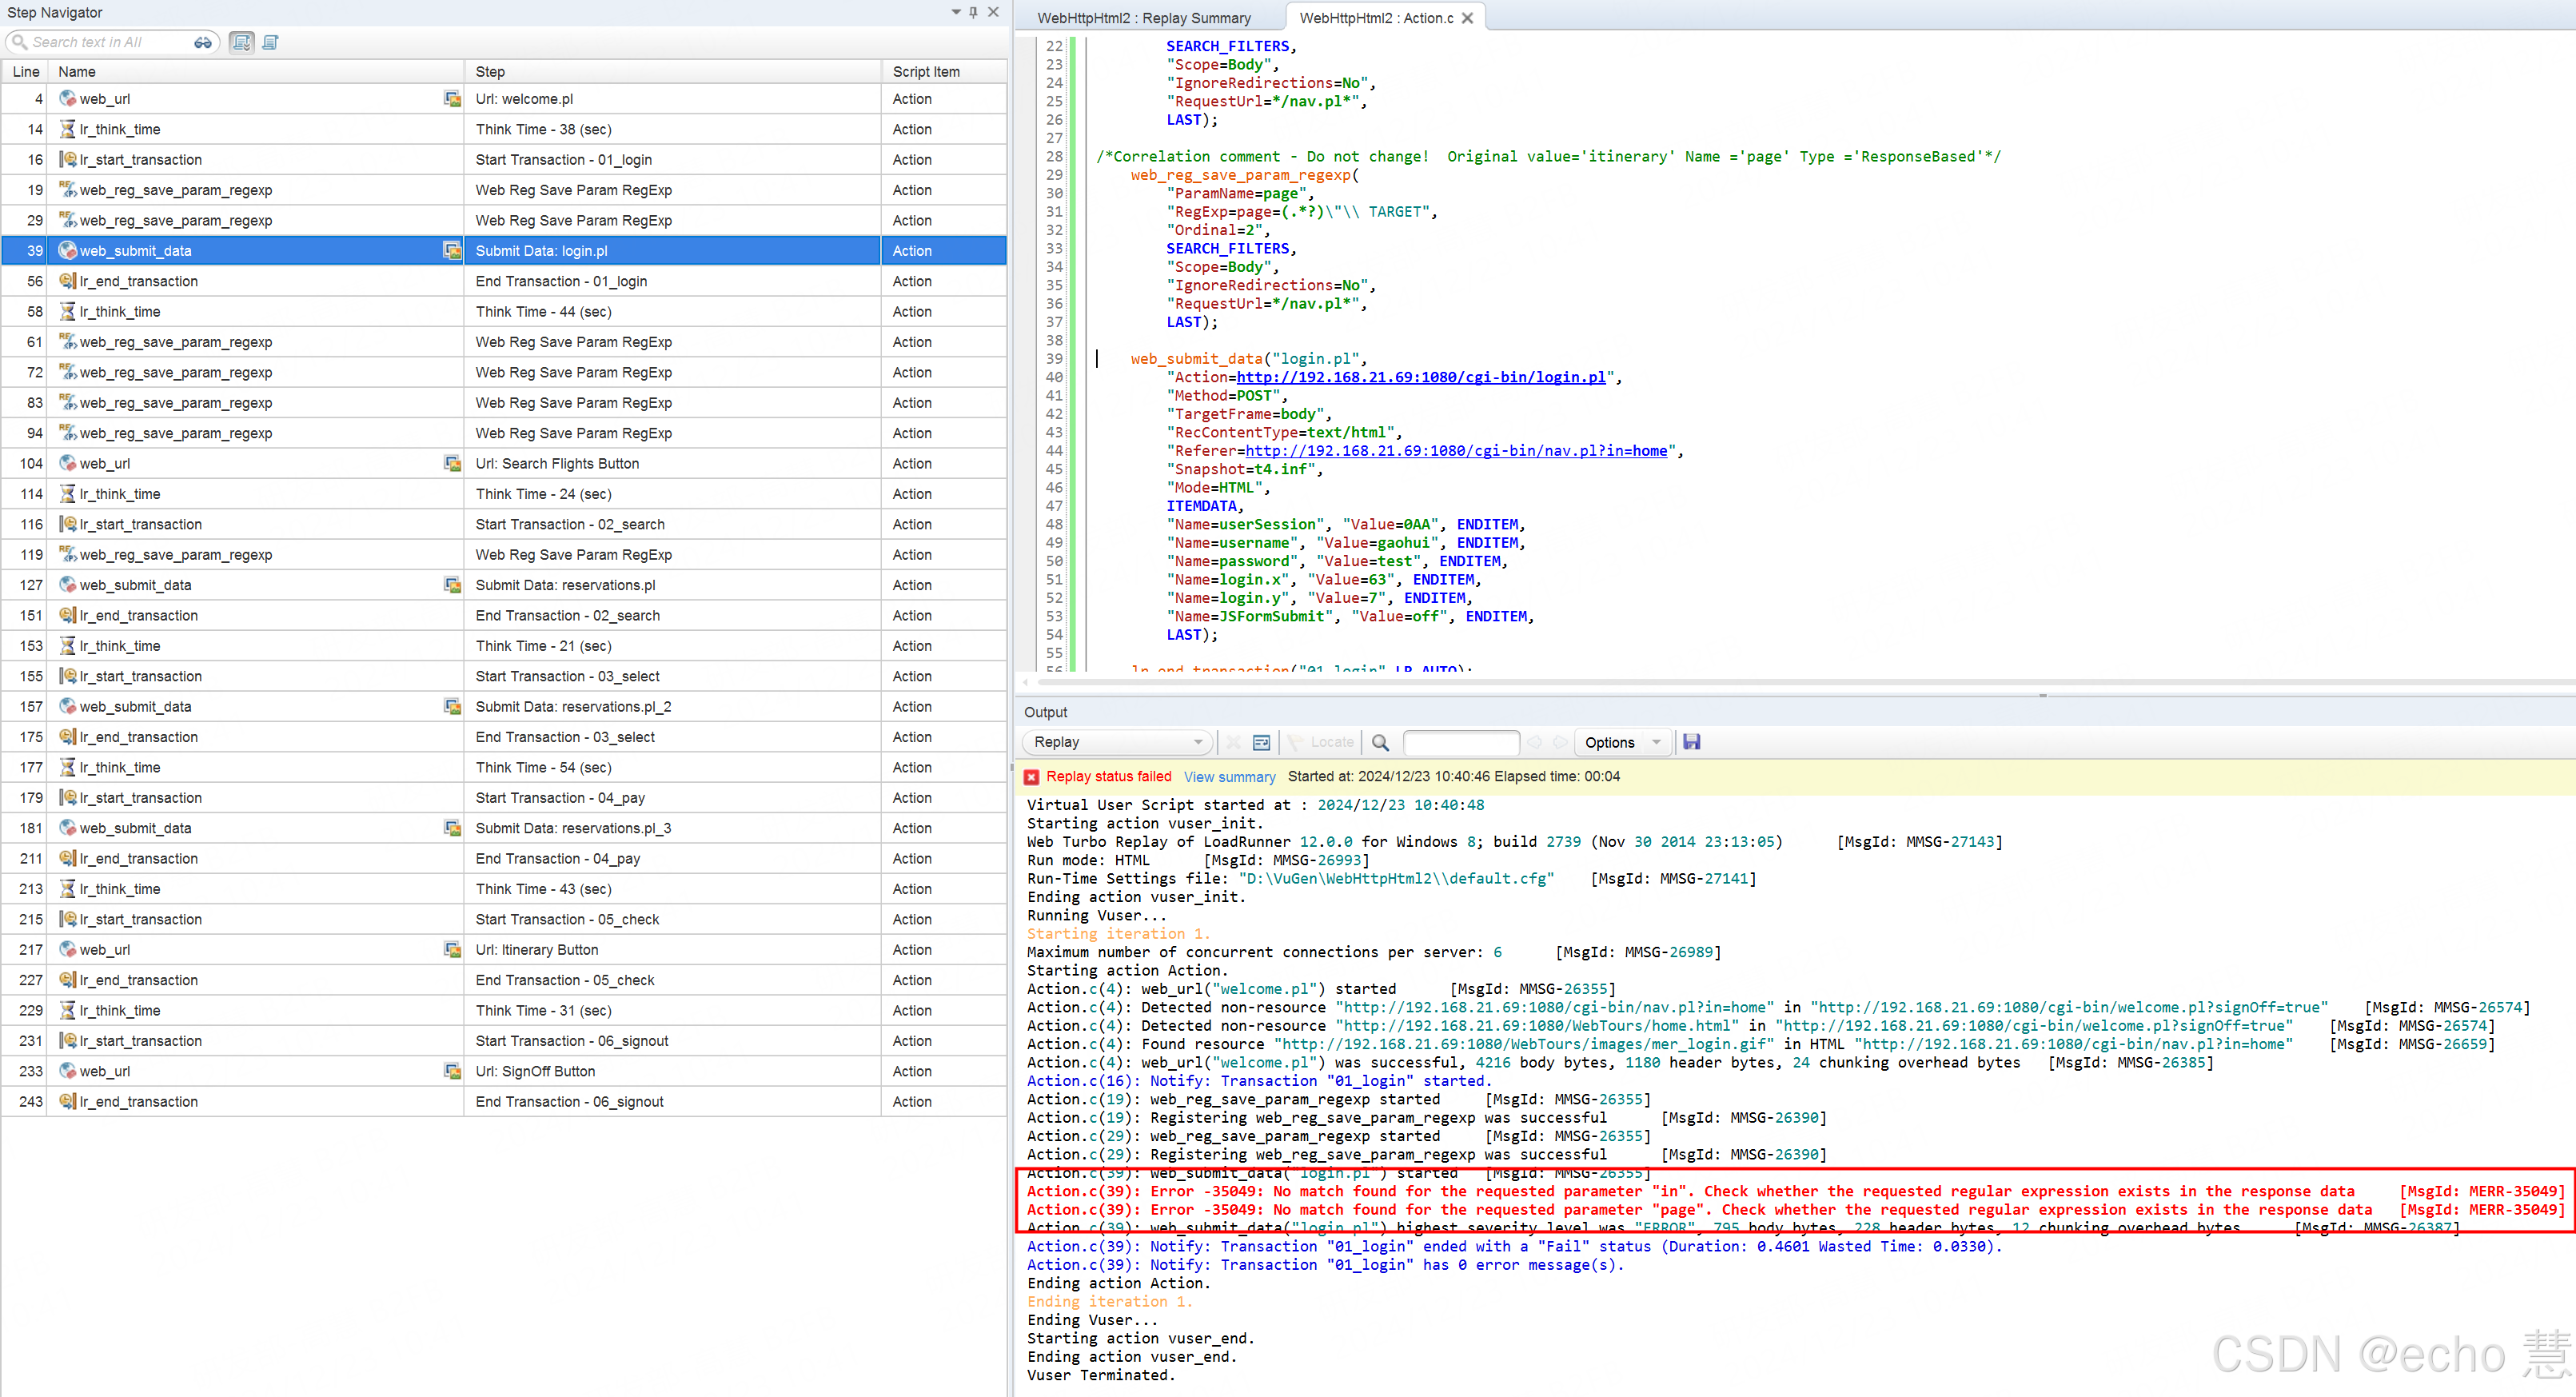The image size is (2576, 1397).
Task: Switch to WebHttpHtml2 Replay Summary tab
Action: click(1144, 18)
